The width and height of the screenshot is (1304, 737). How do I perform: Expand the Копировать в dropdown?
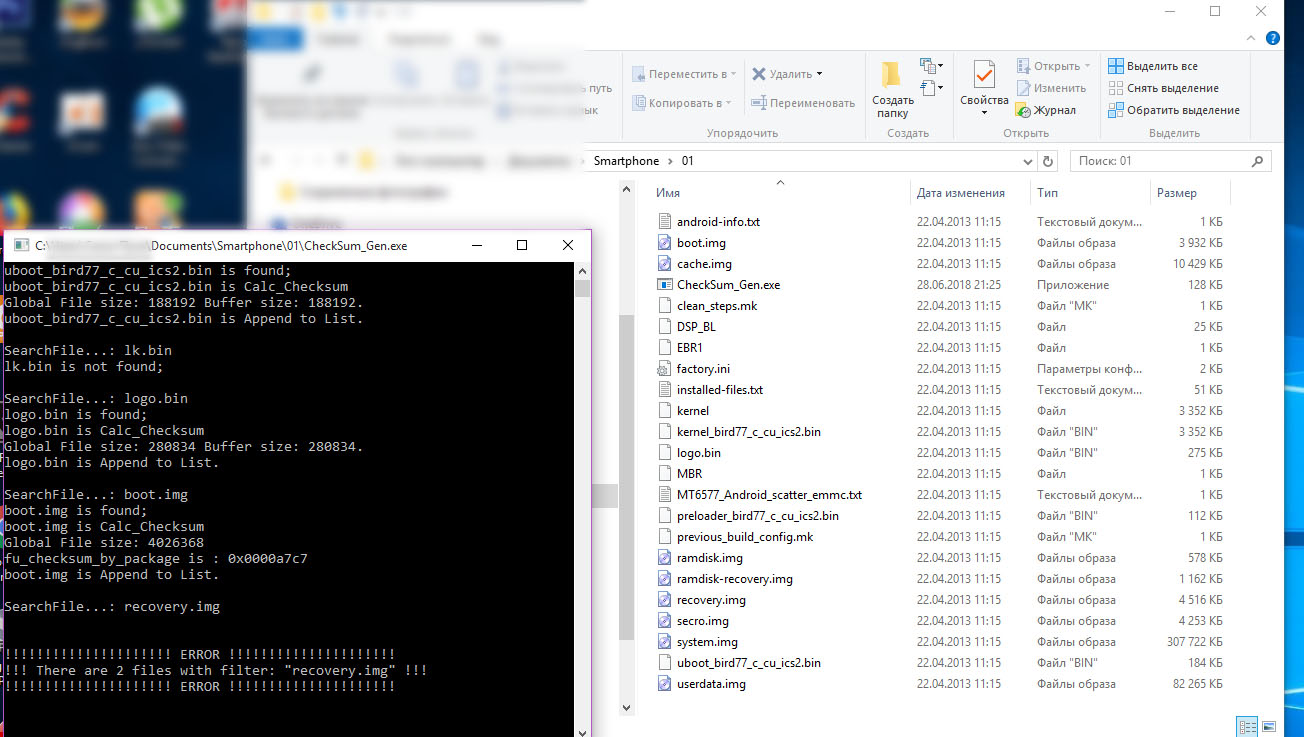click(727, 103)
